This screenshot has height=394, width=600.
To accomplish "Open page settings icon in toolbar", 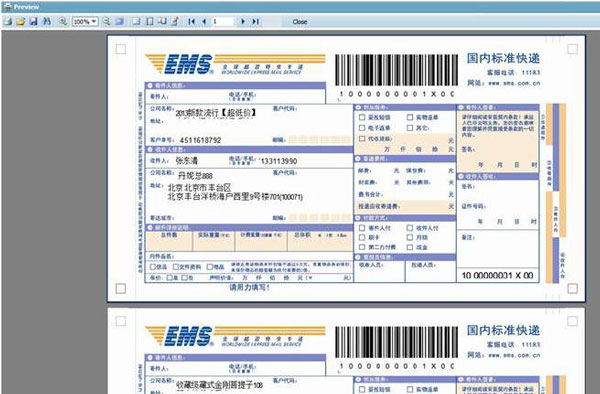I will [162, 21].
